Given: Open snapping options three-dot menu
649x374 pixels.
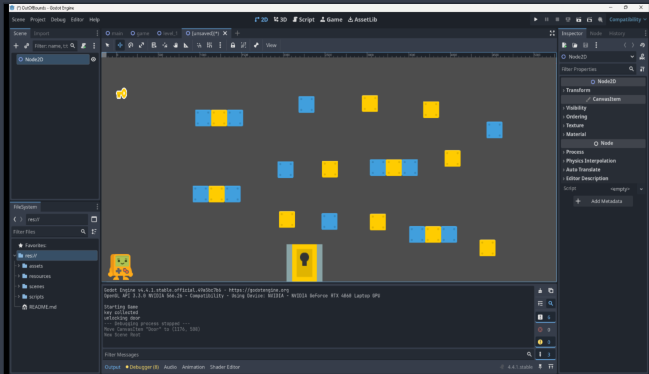Looking at the screenshot, I should coord(220,45).
